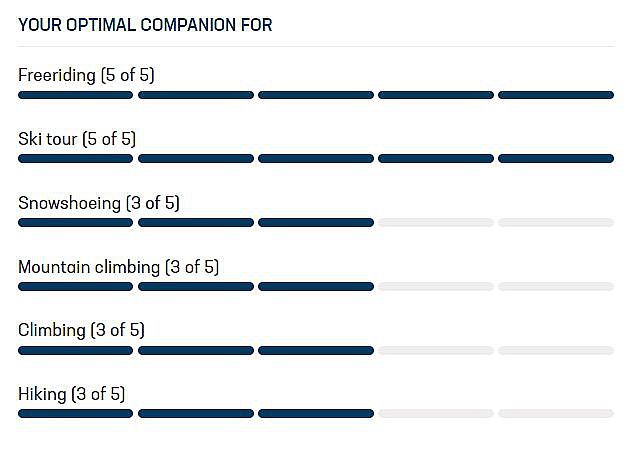Click the Mountain climbing (3 of 5) label

[118, 267]
